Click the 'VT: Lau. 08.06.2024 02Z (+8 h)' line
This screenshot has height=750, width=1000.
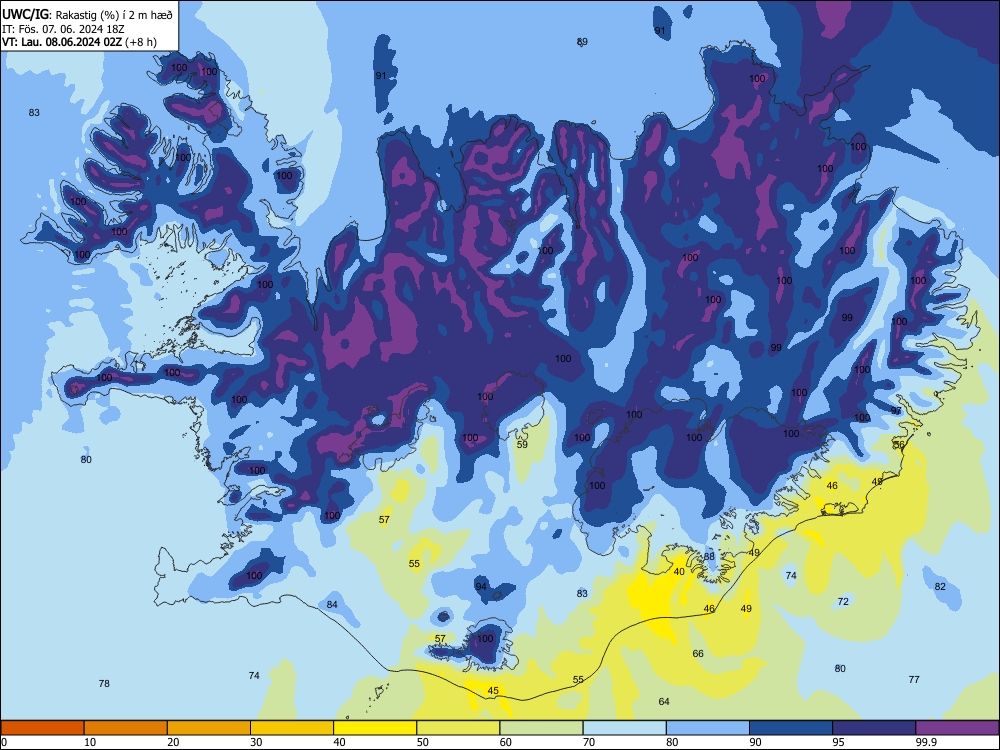(x=79, y=42)
